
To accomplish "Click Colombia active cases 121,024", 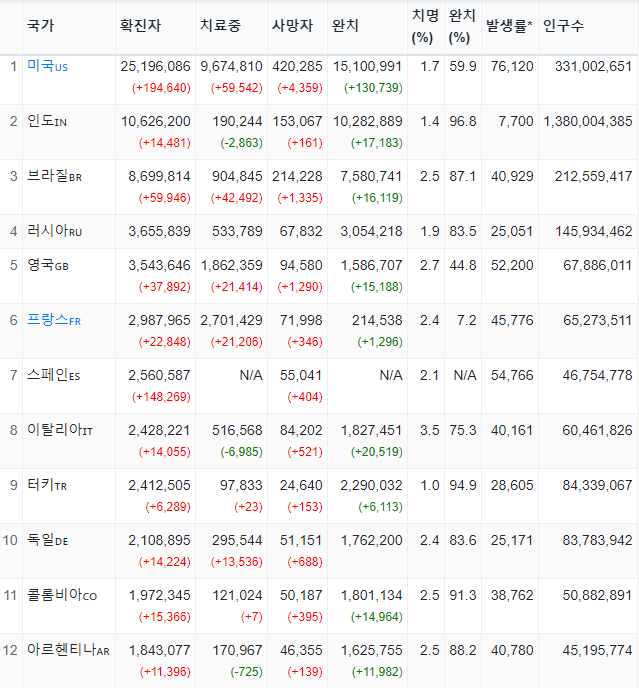I will tap(237, 595).
